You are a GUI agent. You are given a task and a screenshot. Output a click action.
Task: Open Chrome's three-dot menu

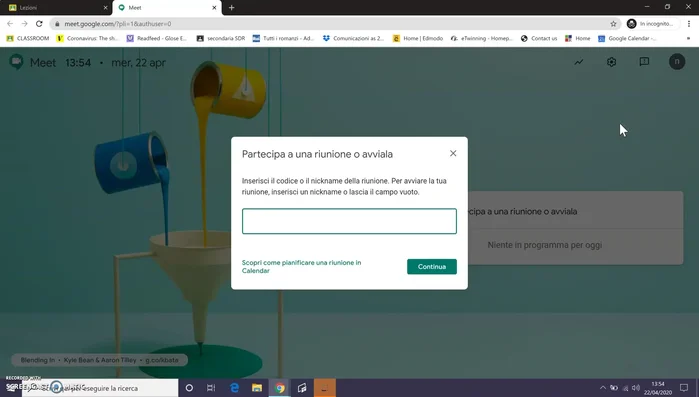pos(689,24)
